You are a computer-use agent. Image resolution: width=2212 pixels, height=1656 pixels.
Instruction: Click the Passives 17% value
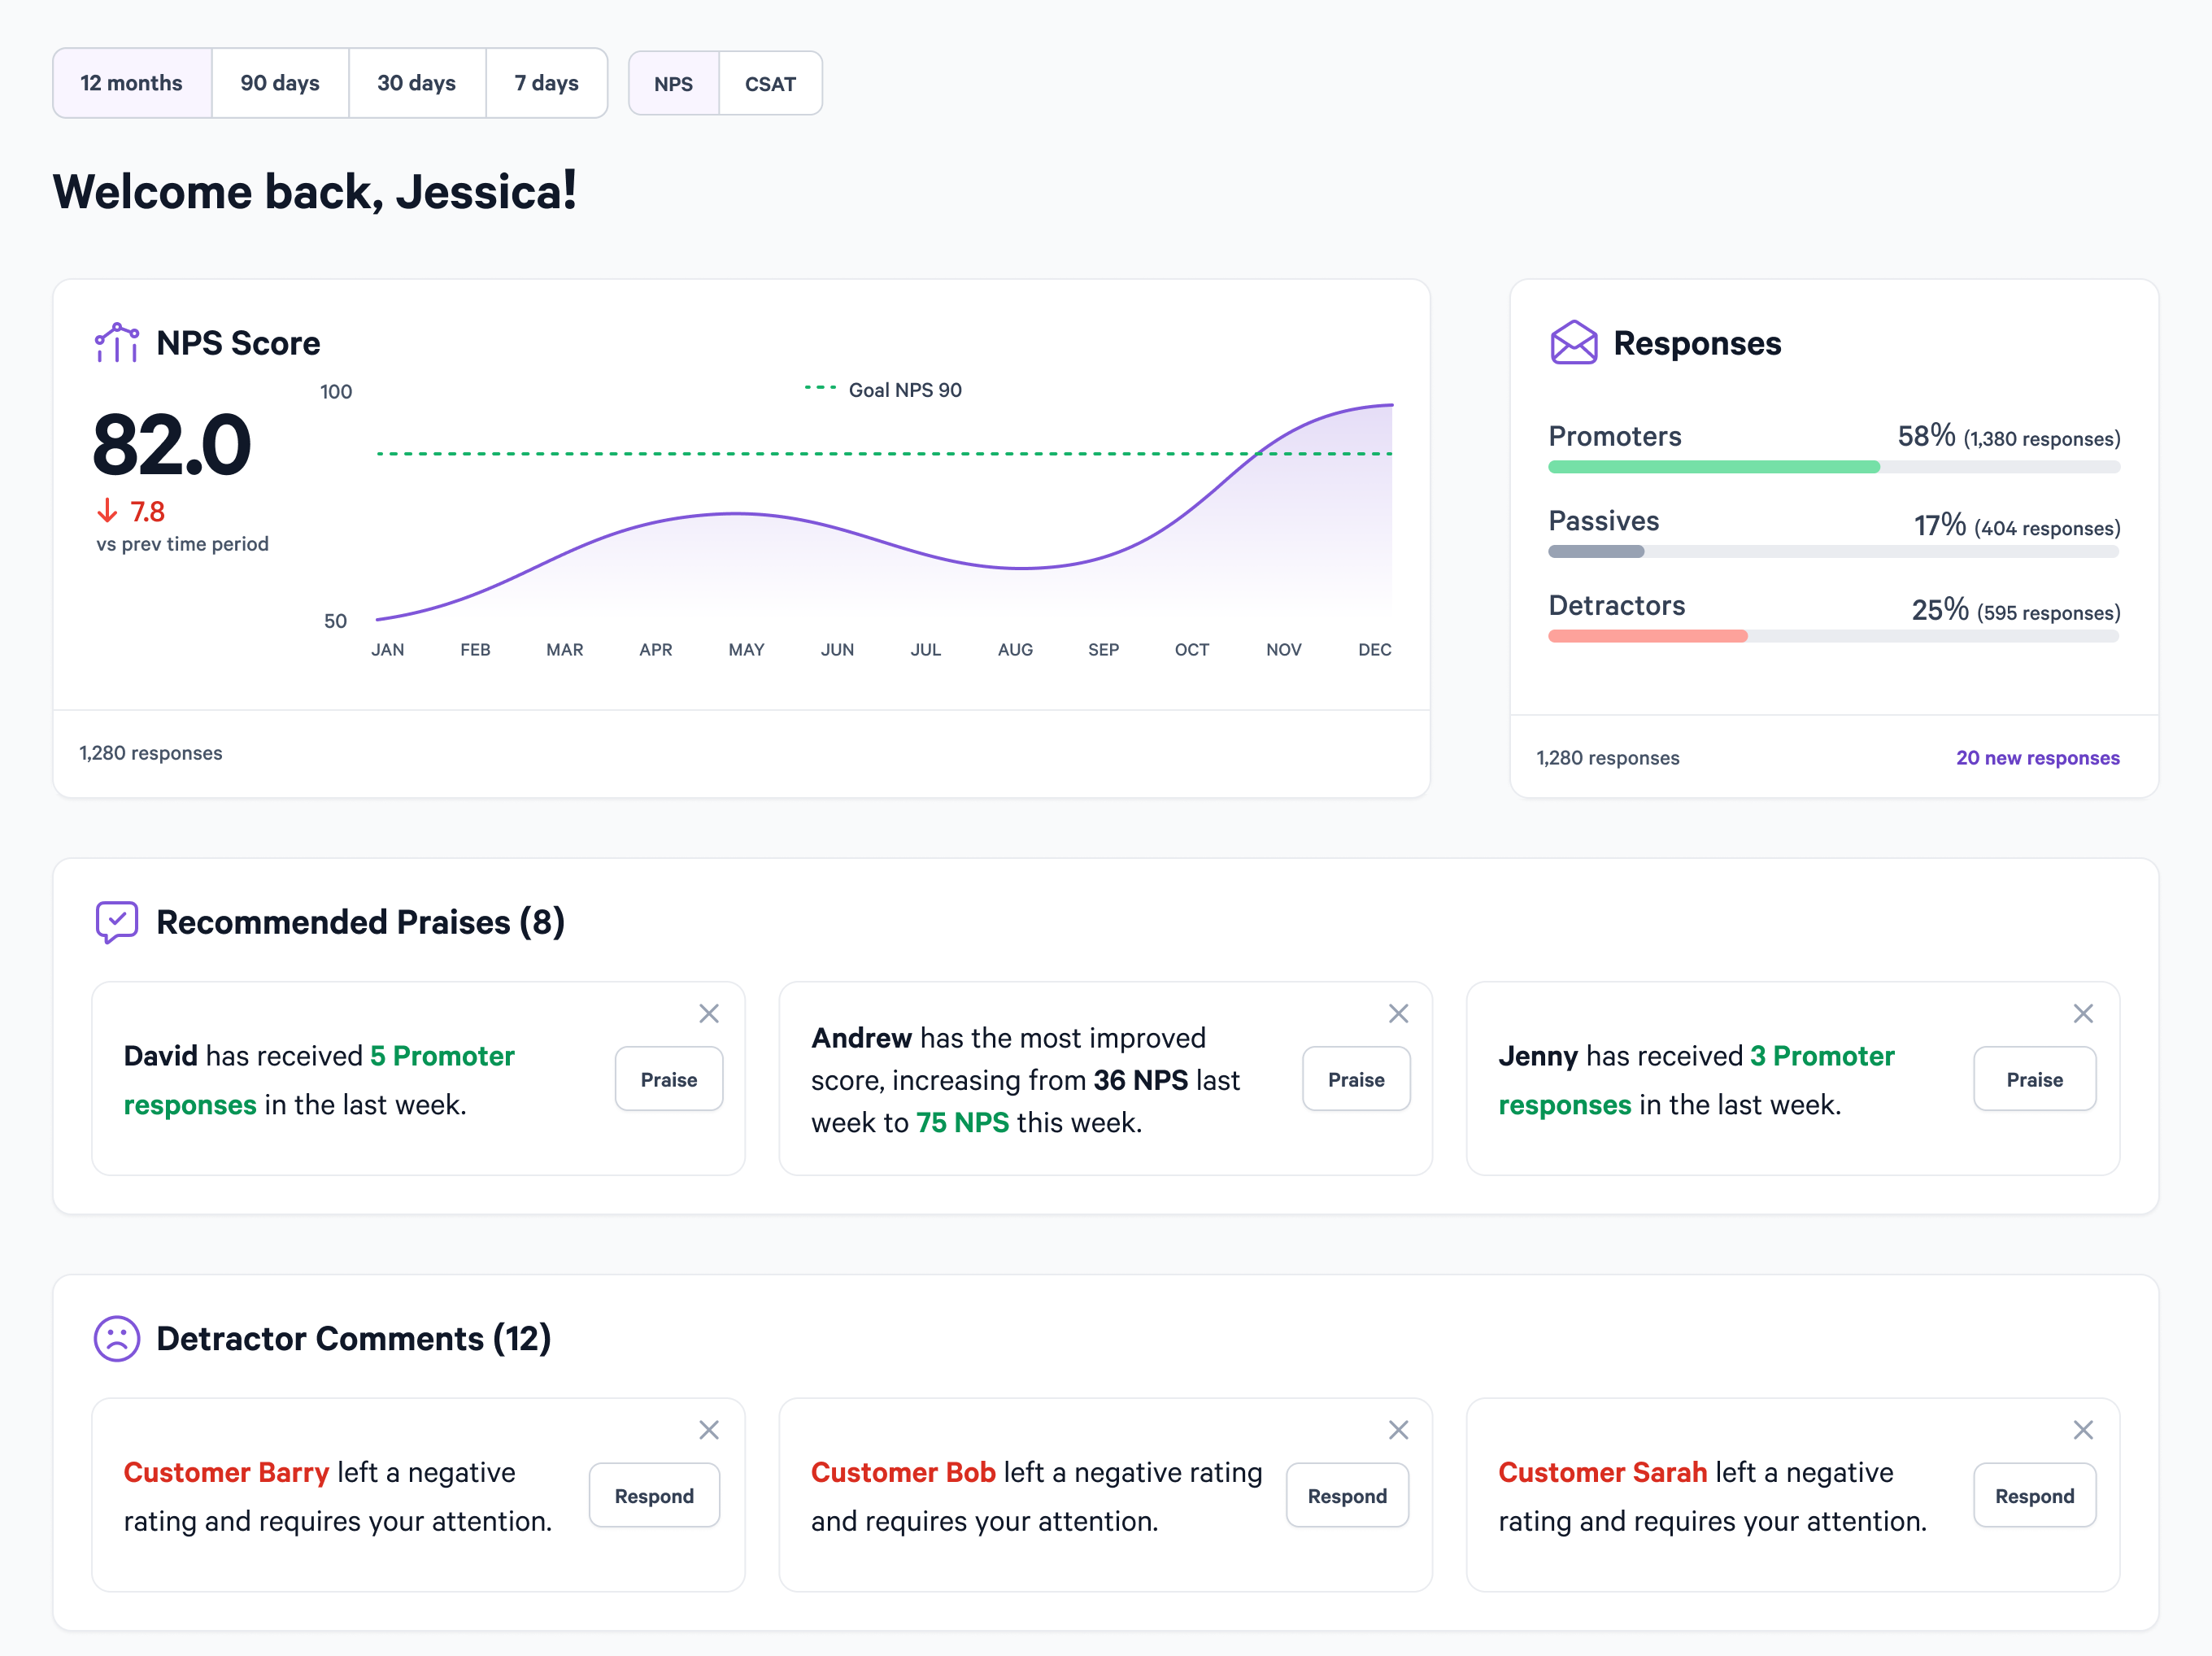pyautogui.click(x=1940, y=525)
